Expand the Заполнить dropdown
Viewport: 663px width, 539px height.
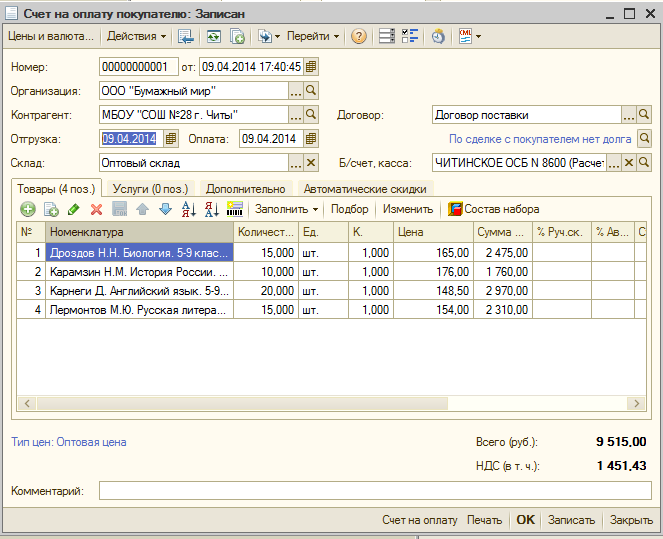[x=286, y=209]
